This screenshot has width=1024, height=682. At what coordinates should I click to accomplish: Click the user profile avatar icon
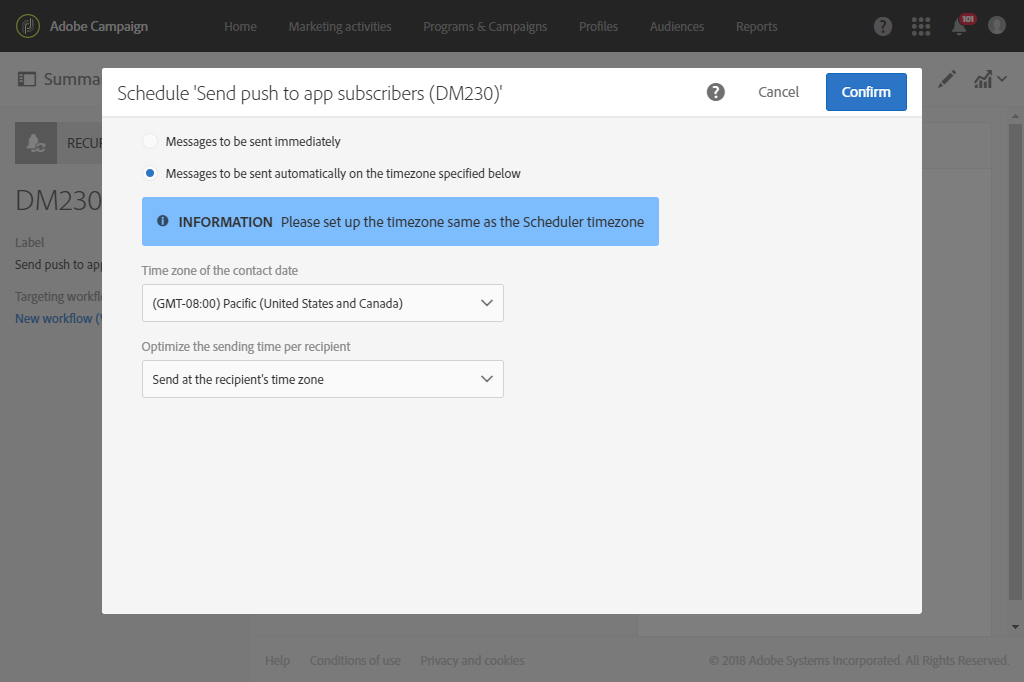point(997,26)
